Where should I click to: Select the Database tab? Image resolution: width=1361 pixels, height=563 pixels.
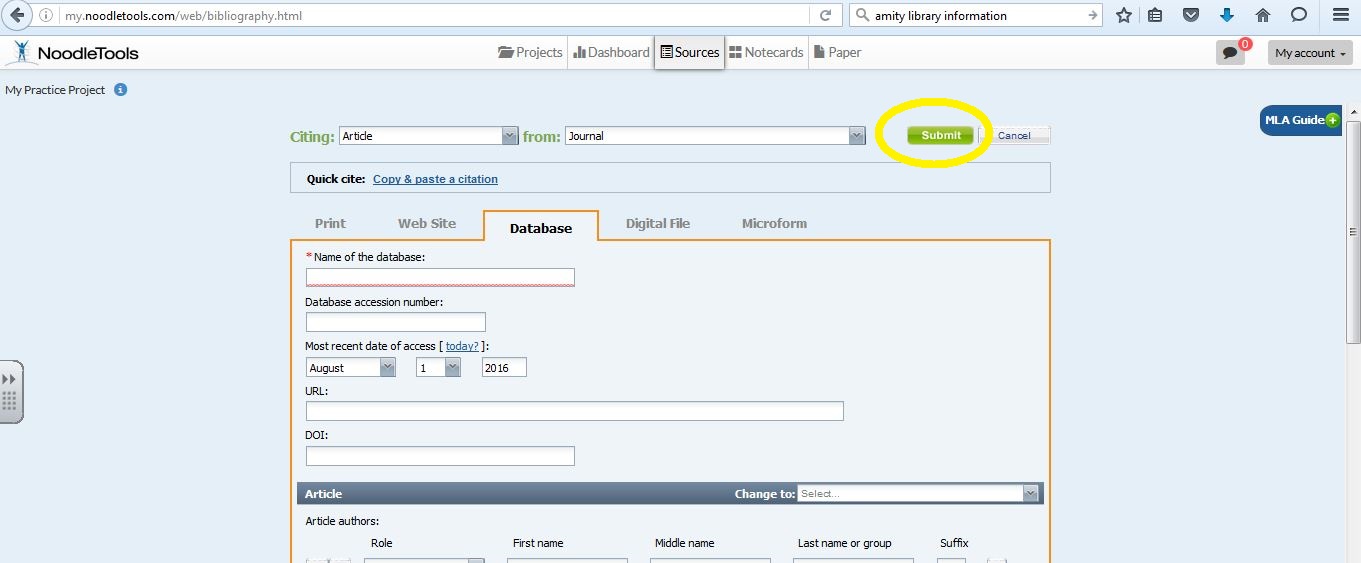click(541, 227)
